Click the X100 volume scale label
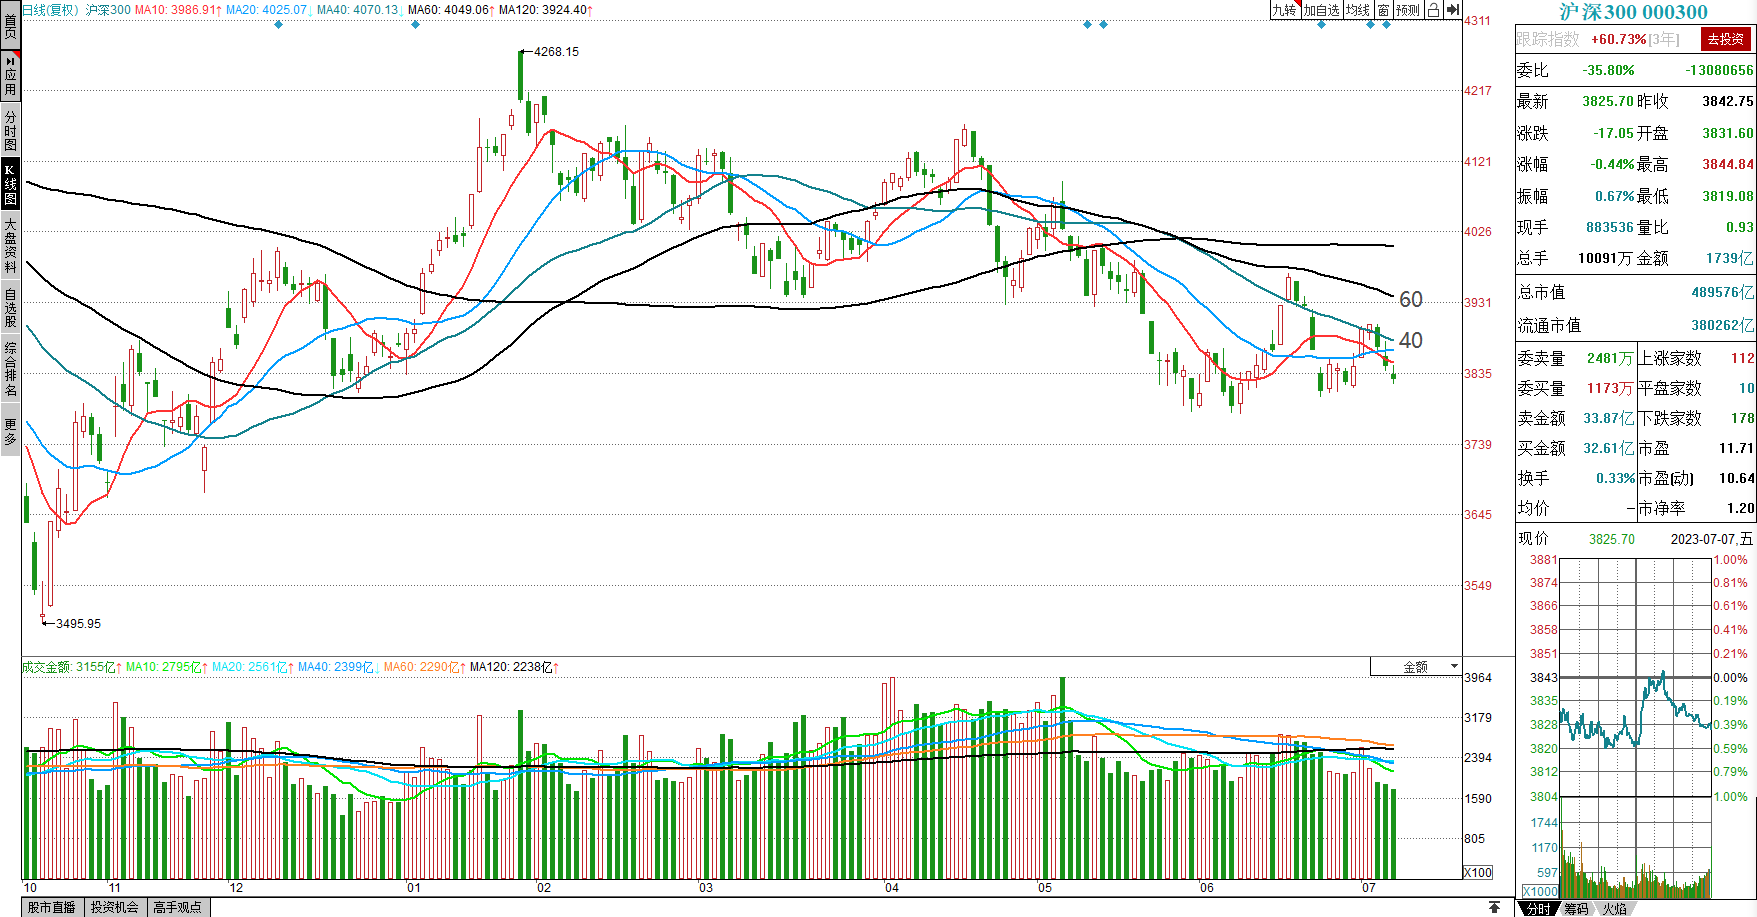The image size is (1757, 917). pos(1477,872)
